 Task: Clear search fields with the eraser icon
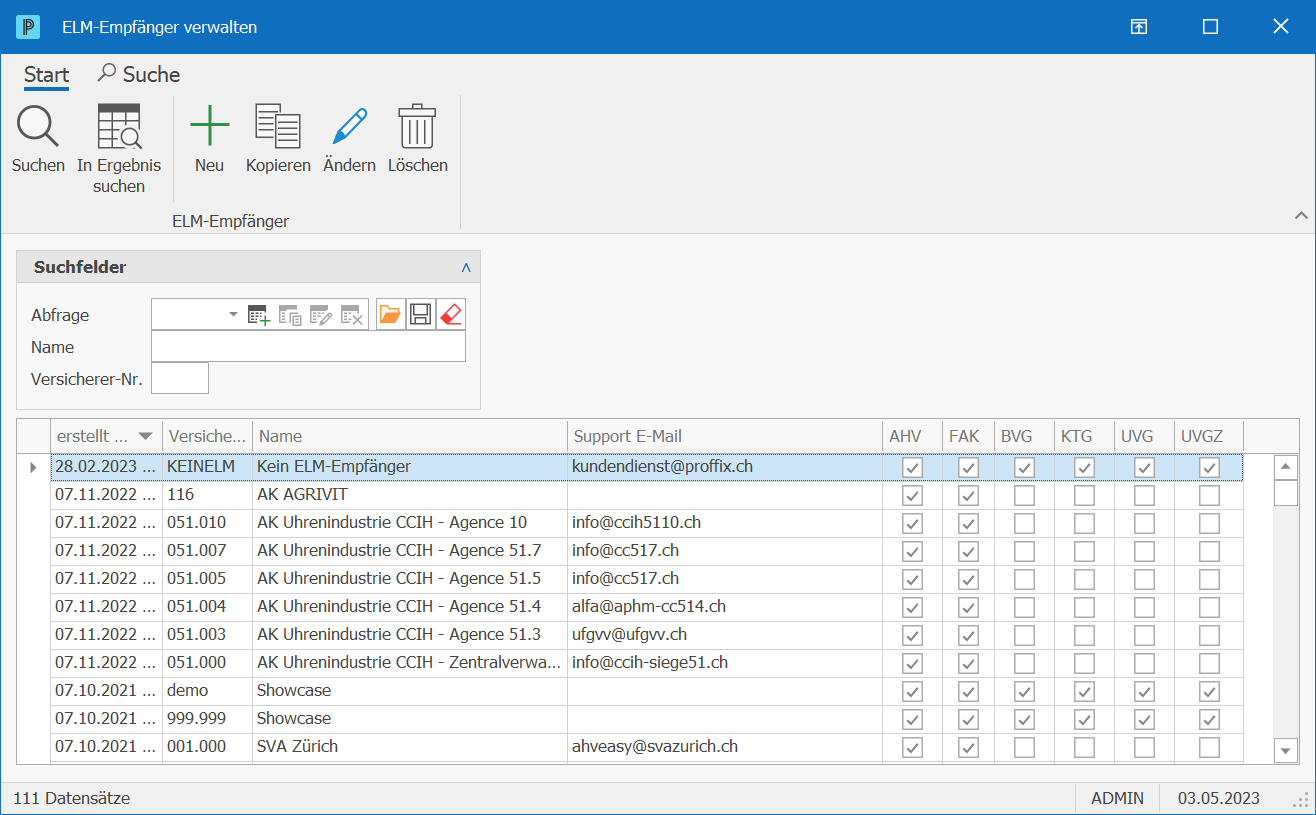pos(451,315)
